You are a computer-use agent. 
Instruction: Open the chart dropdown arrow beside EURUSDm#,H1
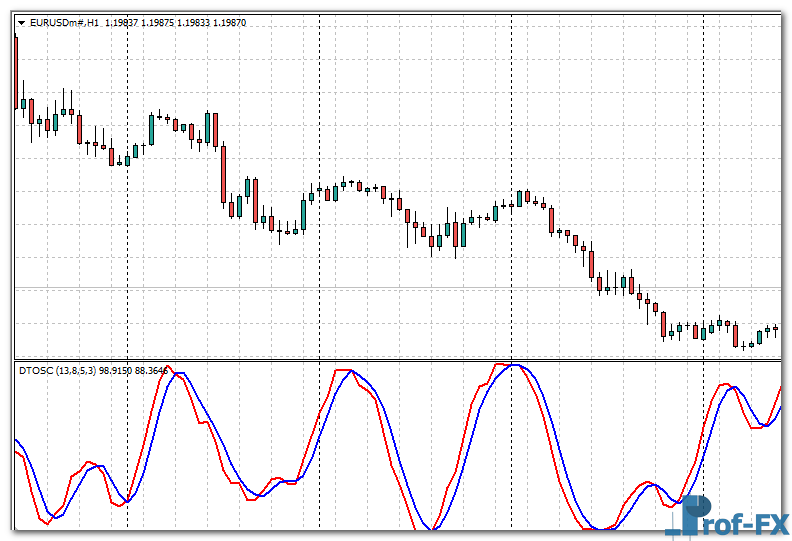(x=21, y=22)
